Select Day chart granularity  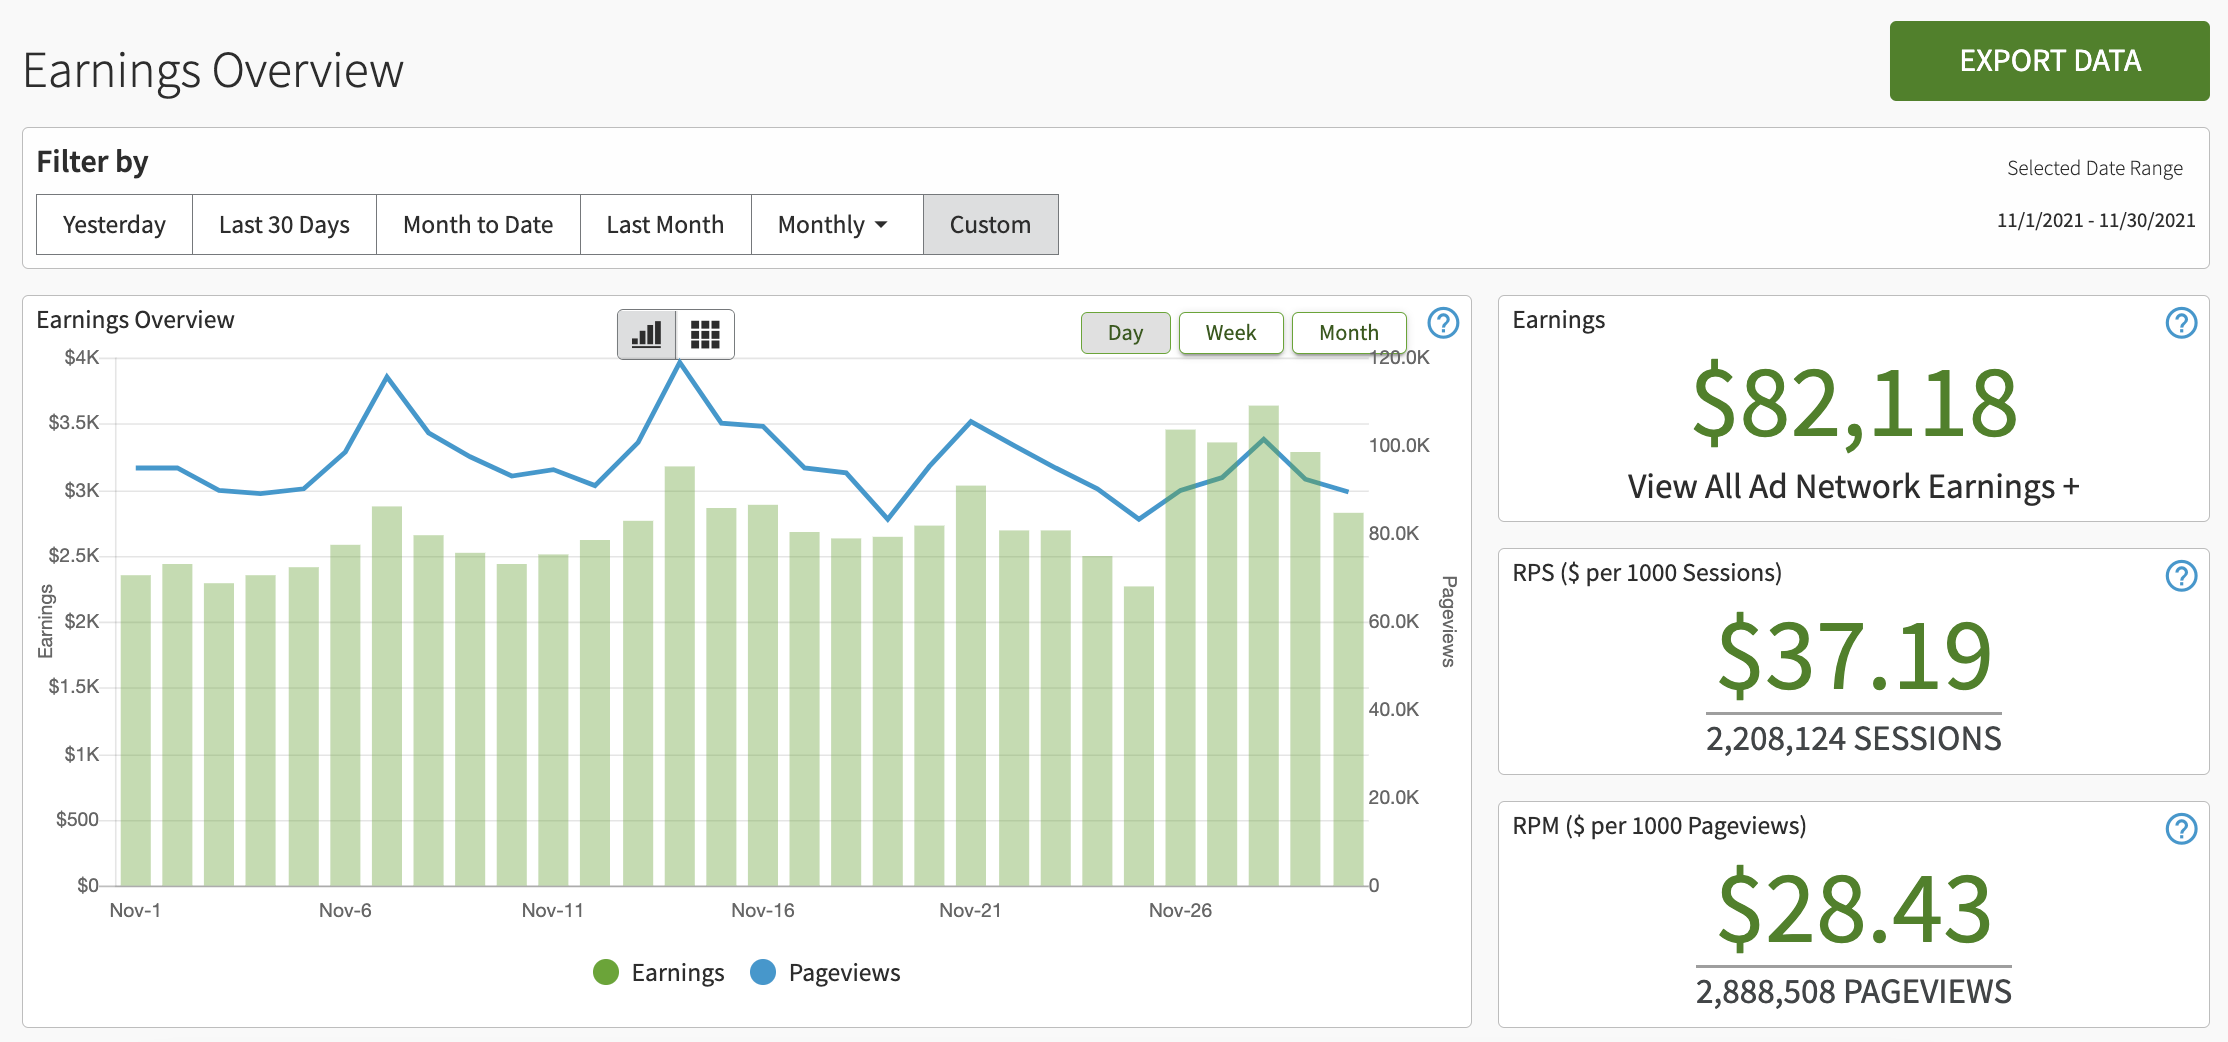1125,333
